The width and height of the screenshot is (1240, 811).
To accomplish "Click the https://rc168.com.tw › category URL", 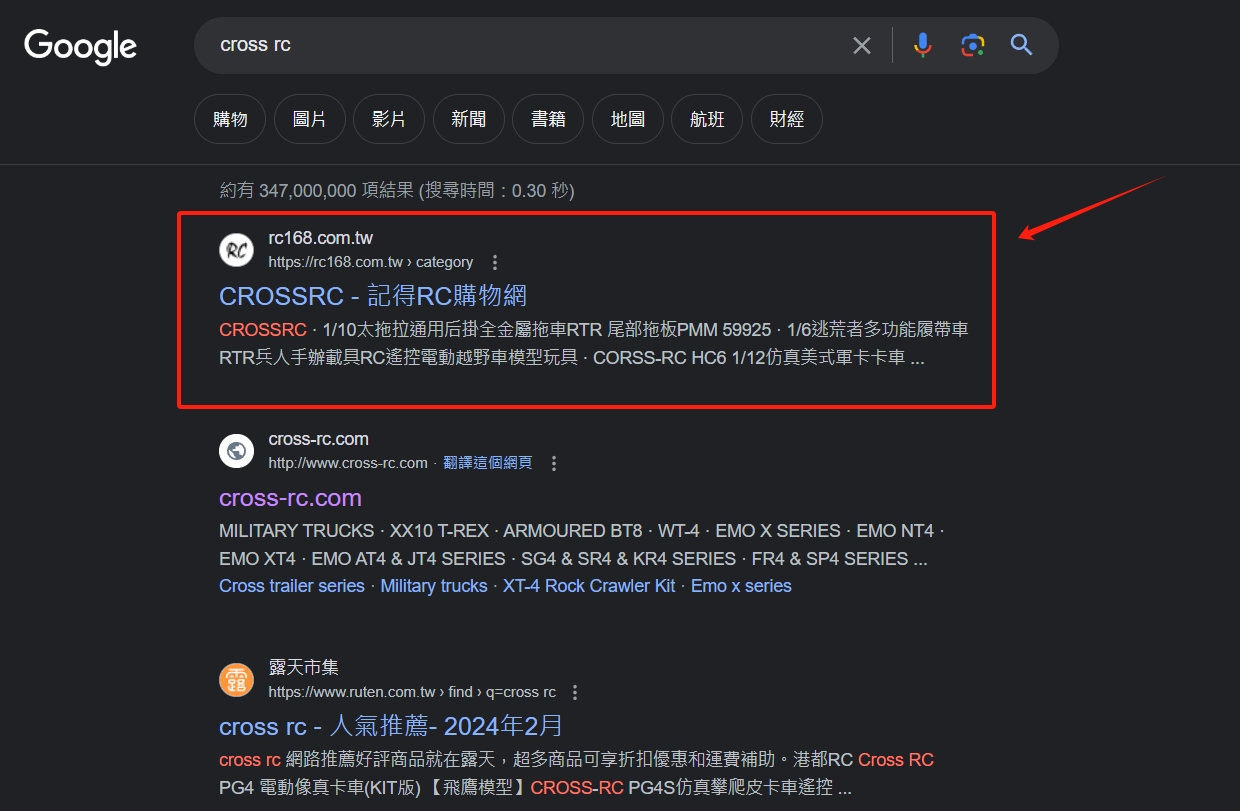I will tap(371, 262).
